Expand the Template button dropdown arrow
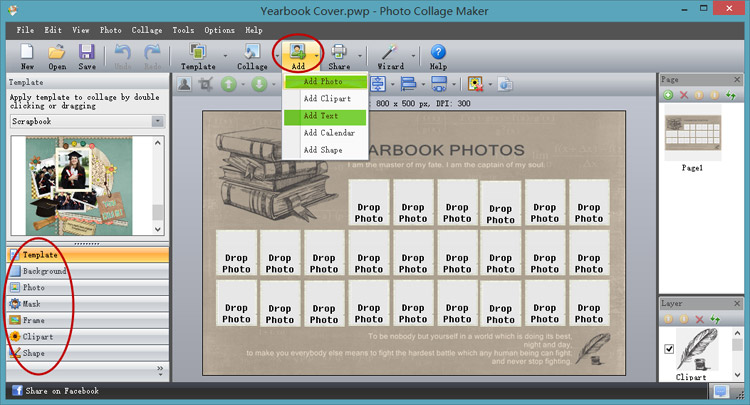This screenshot has height=405, width=750. (225, 56)
